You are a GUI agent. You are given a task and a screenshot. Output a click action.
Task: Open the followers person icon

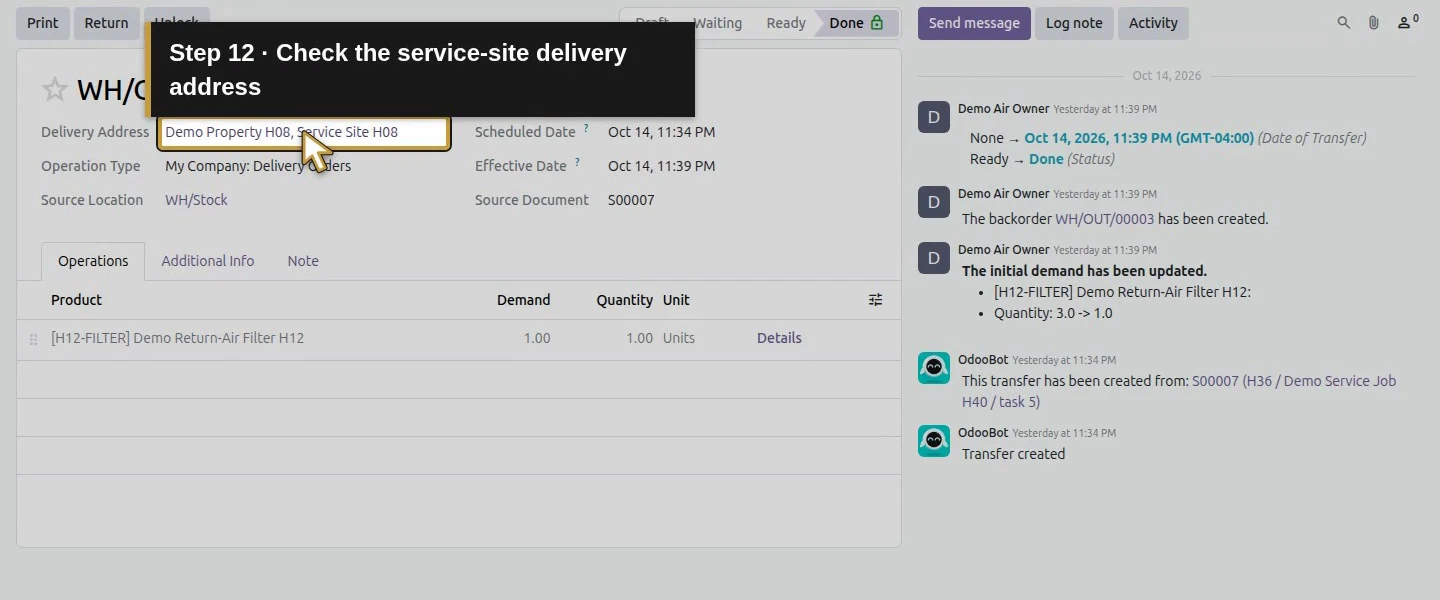click(1407, 22)
